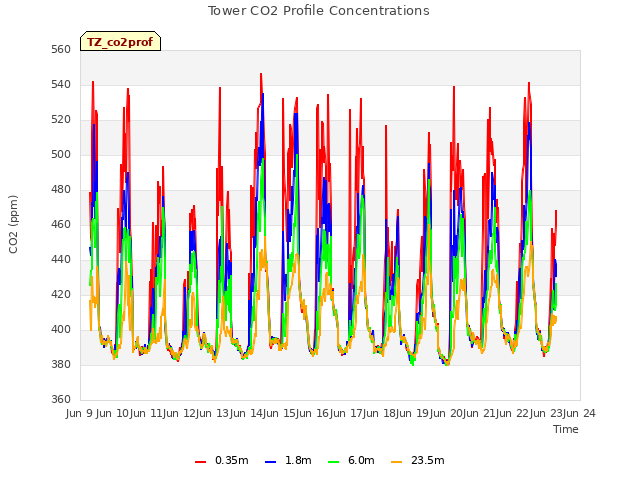Click the red peak near 540 before Jun 20
The width and height of the screenshot is (640, 480).
click(x=454, y=87)
